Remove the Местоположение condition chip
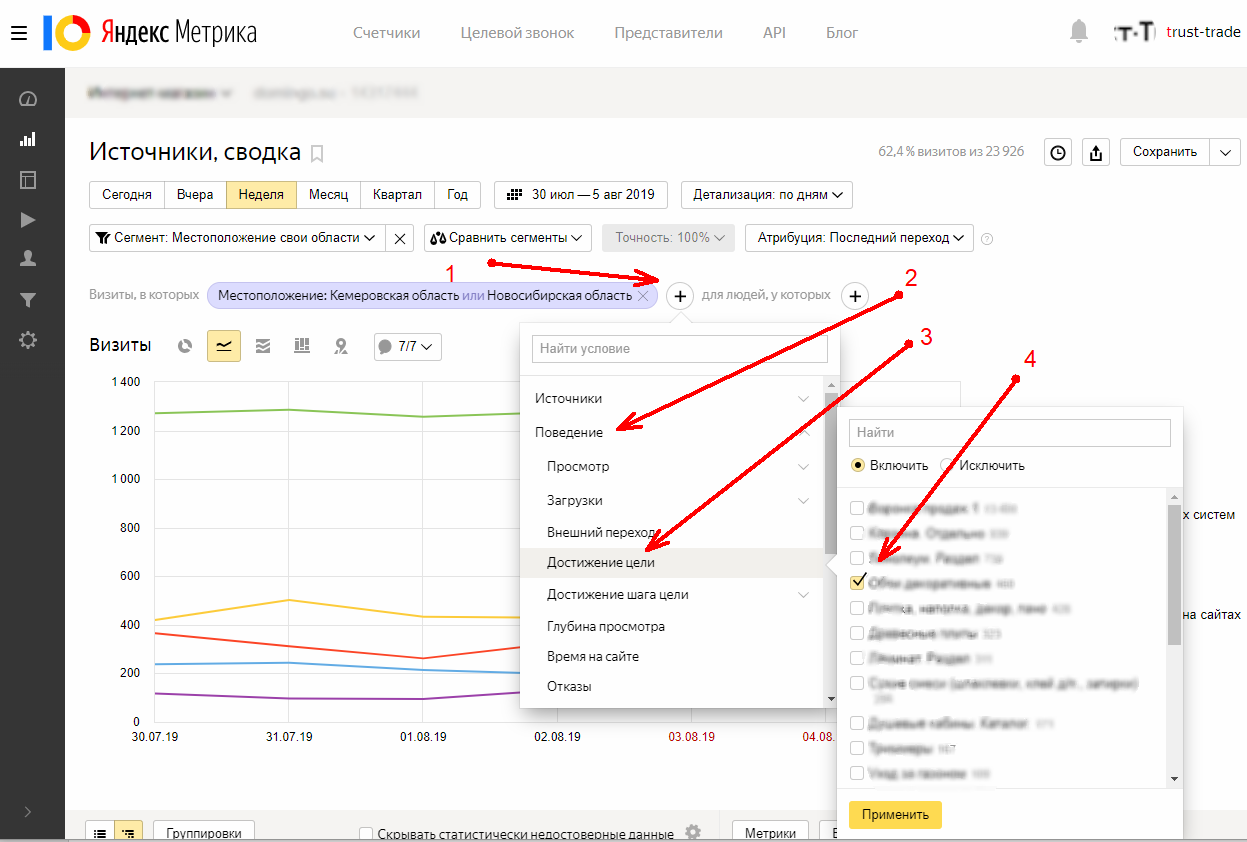1247x842 pixels. [x=643, y=296]
